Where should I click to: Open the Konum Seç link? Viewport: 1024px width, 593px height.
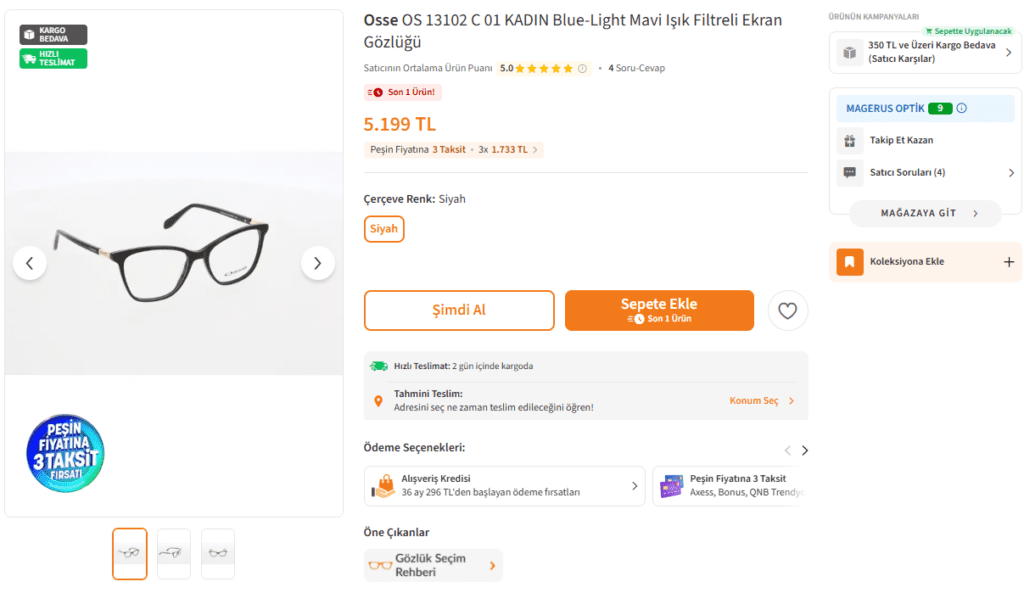[761, 401]
